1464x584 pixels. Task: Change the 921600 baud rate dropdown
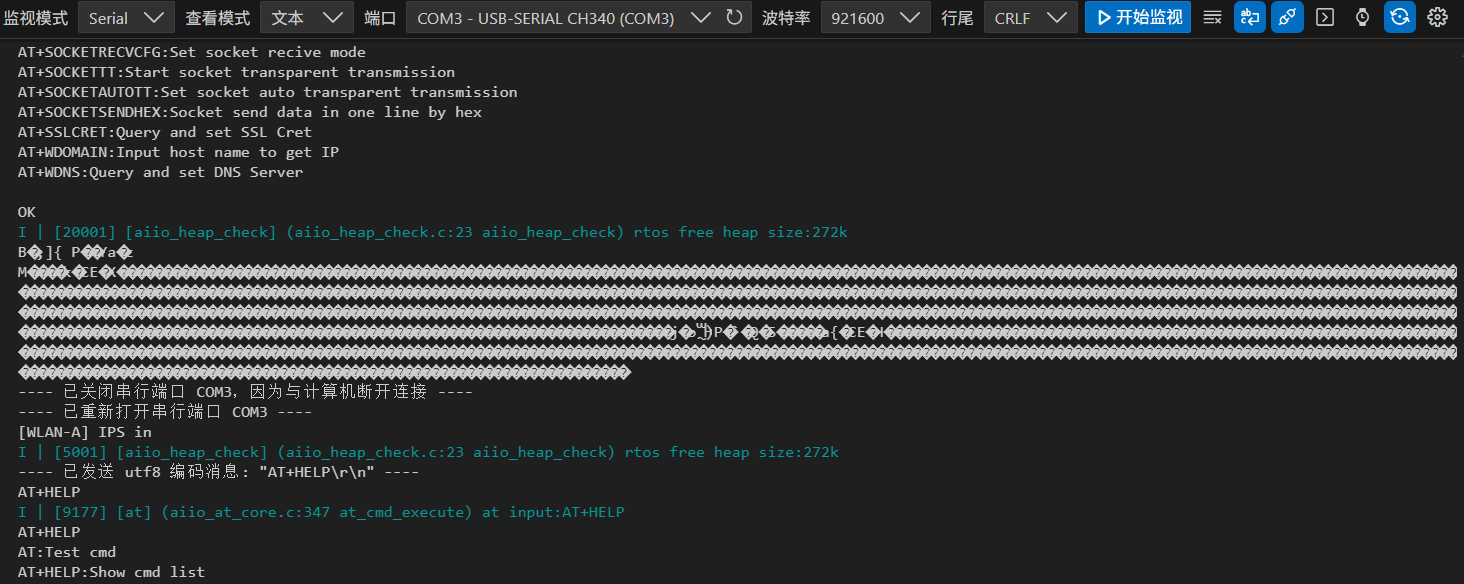874,17
